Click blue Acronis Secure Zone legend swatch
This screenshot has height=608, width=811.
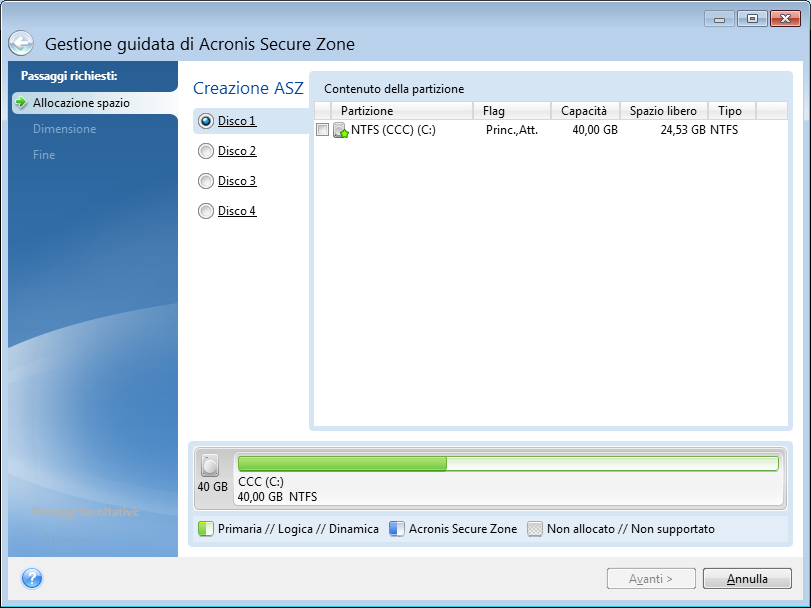click(x=396, y=529)
